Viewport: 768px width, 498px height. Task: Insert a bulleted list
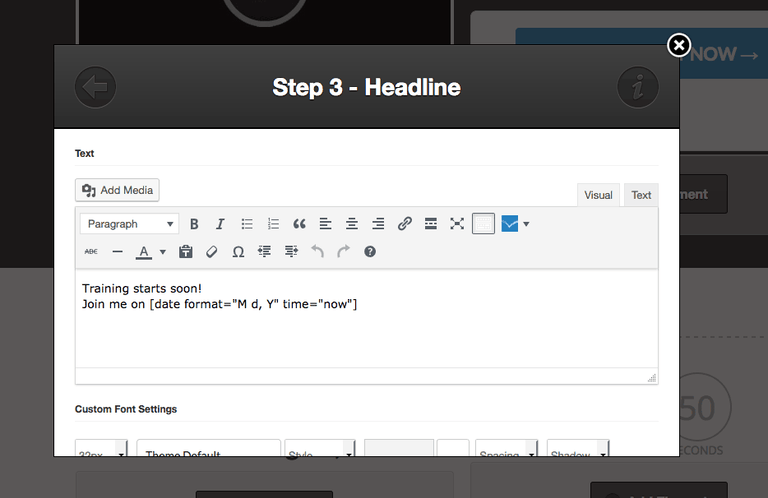(247, 224)
